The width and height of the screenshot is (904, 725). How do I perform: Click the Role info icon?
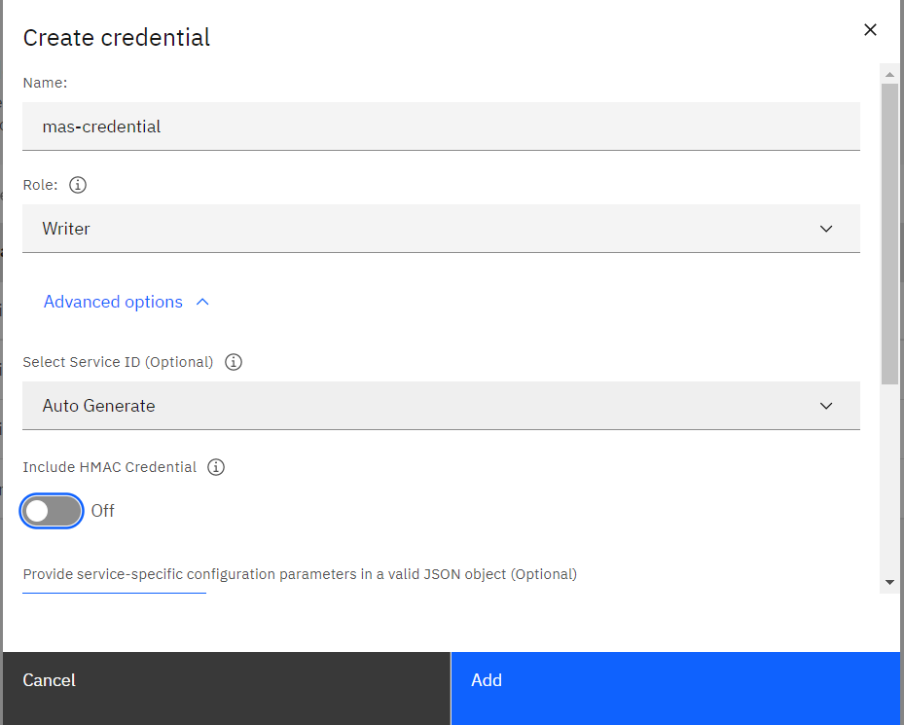[x=78, y=185]
